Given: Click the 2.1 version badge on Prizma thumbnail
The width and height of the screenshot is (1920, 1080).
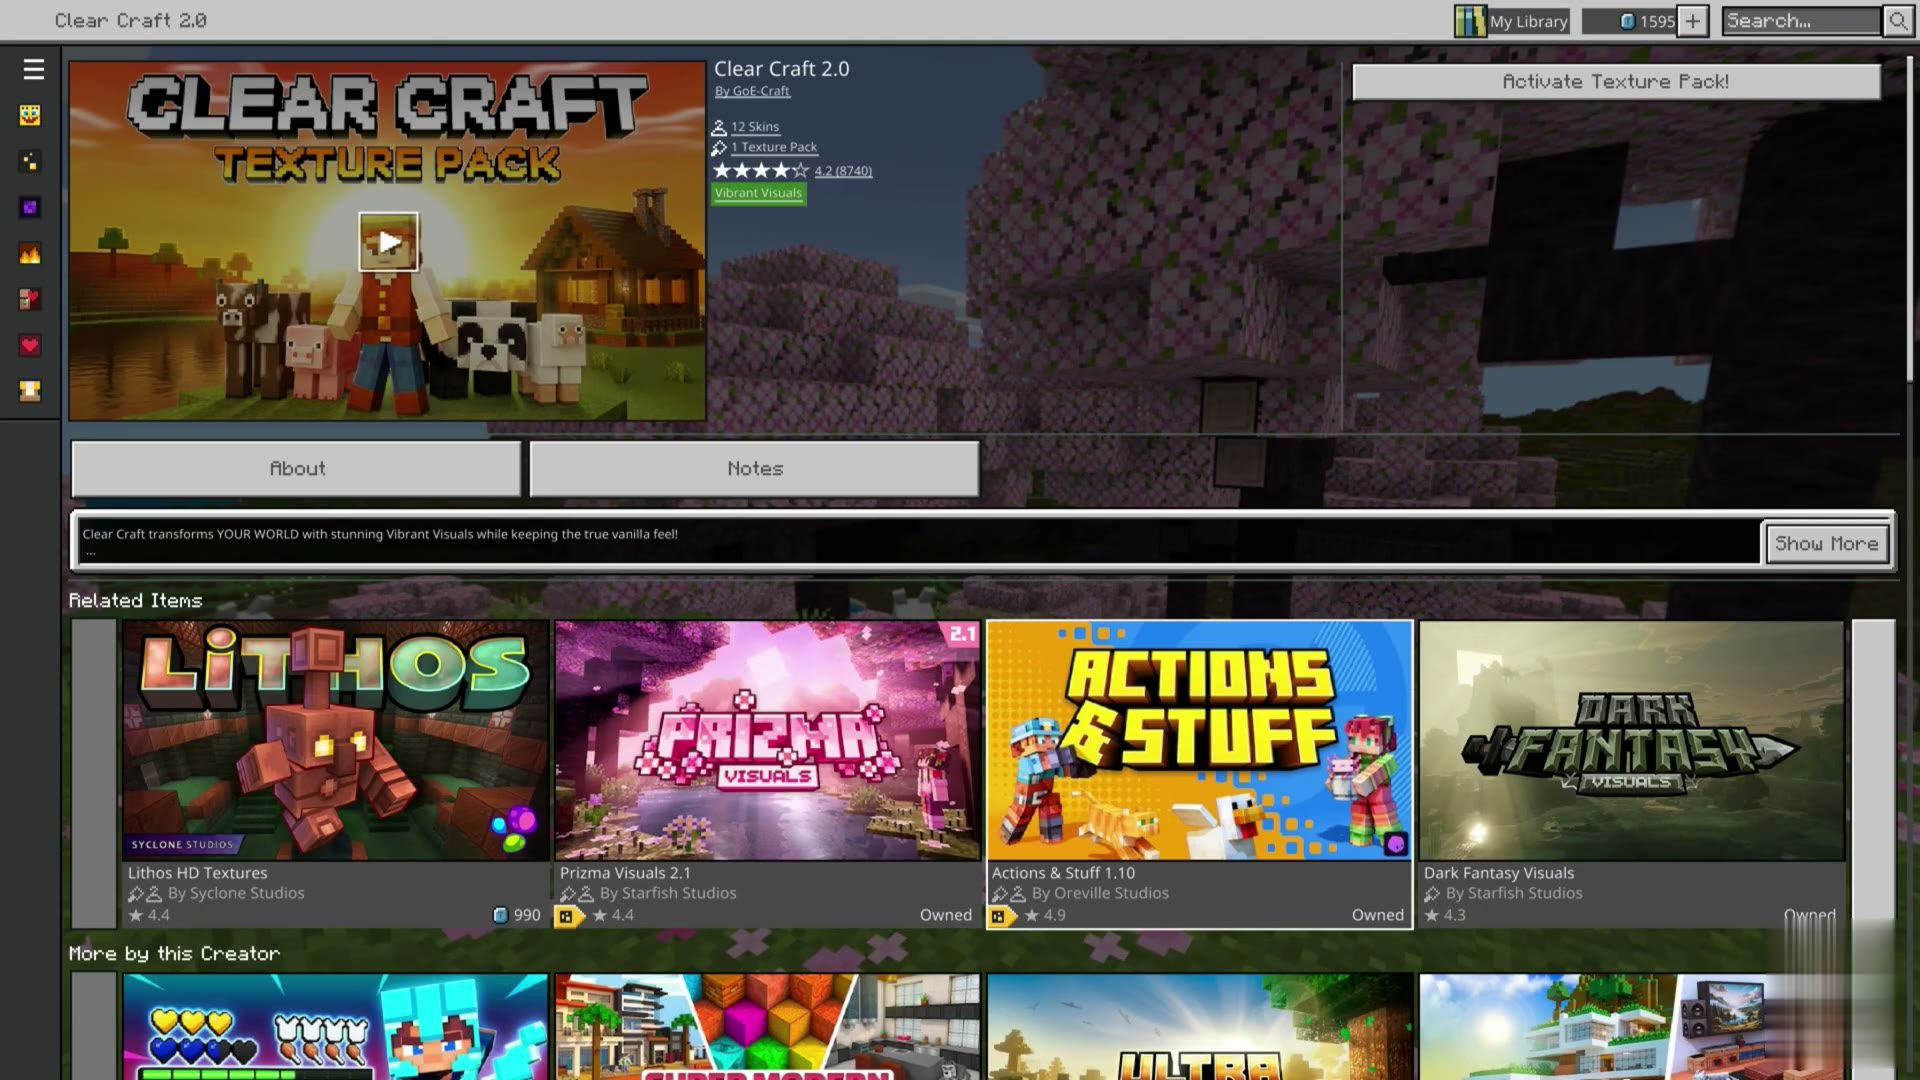Looking at the screenshot, I should click(x=961, y=633).
